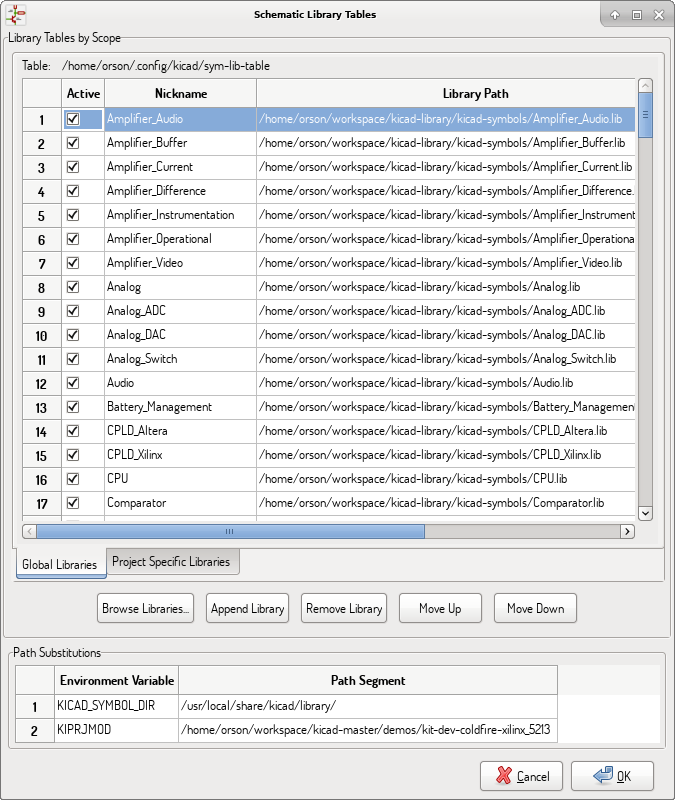Click the KiCad app icon in title bar
This screenshot has height=800, width=675.
16,15
